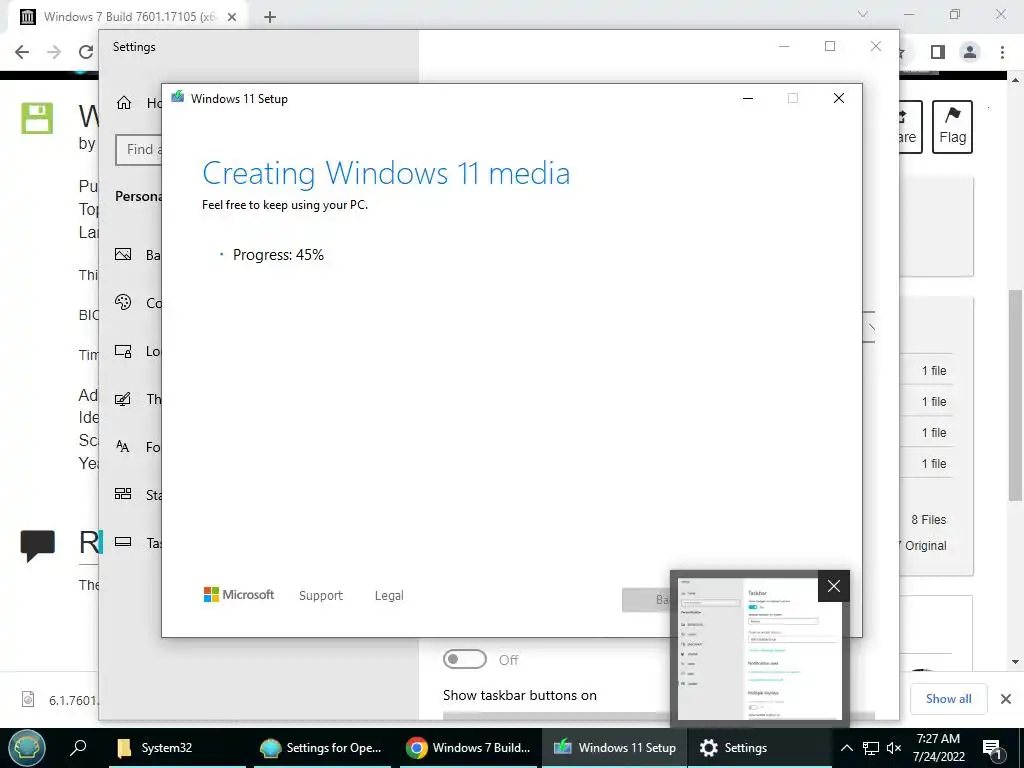The height and width of the screenshot is (768, 1024).
Task: Close the Windows 7 Build Chrome tab
Action: click(232, 17)
